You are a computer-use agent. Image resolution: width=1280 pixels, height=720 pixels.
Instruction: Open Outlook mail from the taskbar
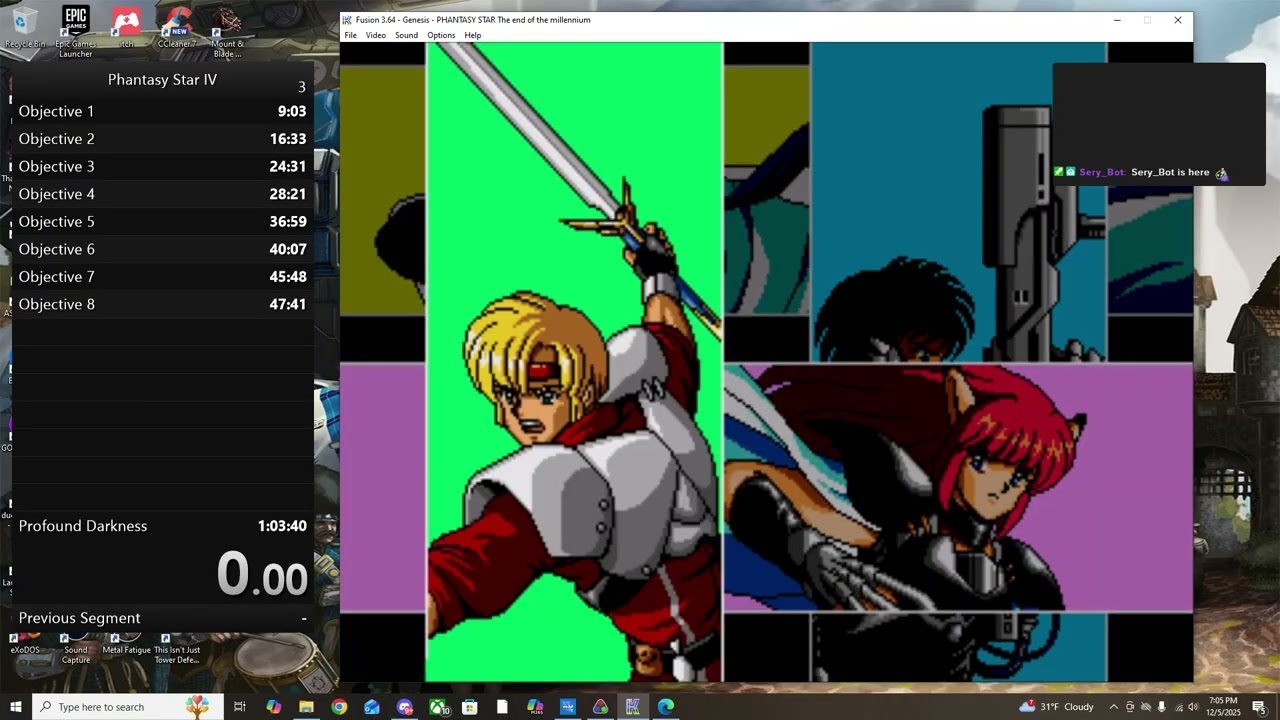[x=372, y=707]
